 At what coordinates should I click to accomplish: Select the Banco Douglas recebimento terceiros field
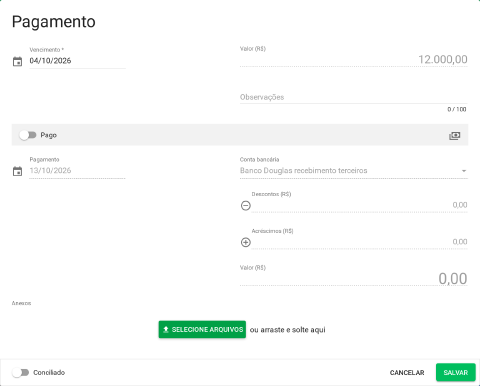[354, 171]
